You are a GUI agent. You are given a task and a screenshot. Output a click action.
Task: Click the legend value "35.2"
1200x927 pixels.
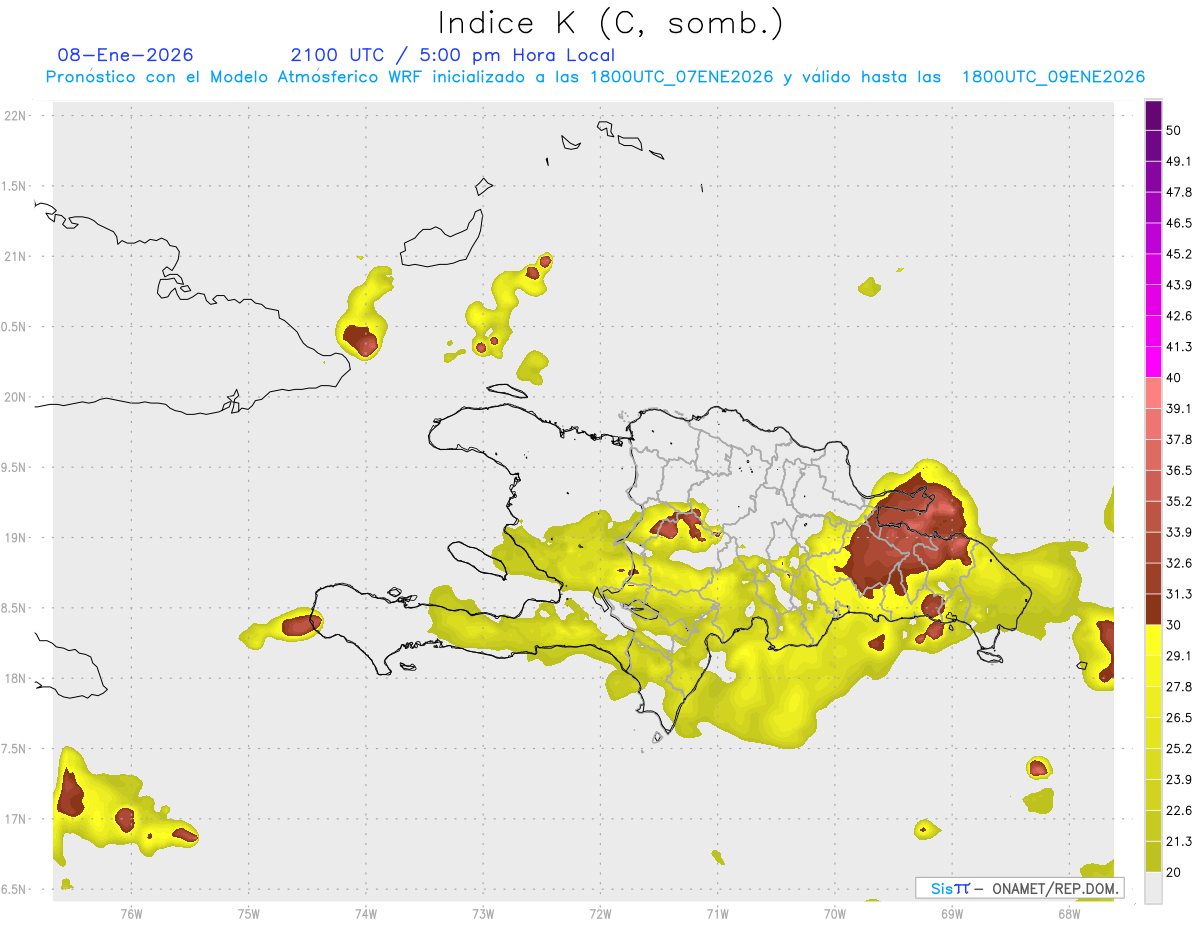(1179, 501)
